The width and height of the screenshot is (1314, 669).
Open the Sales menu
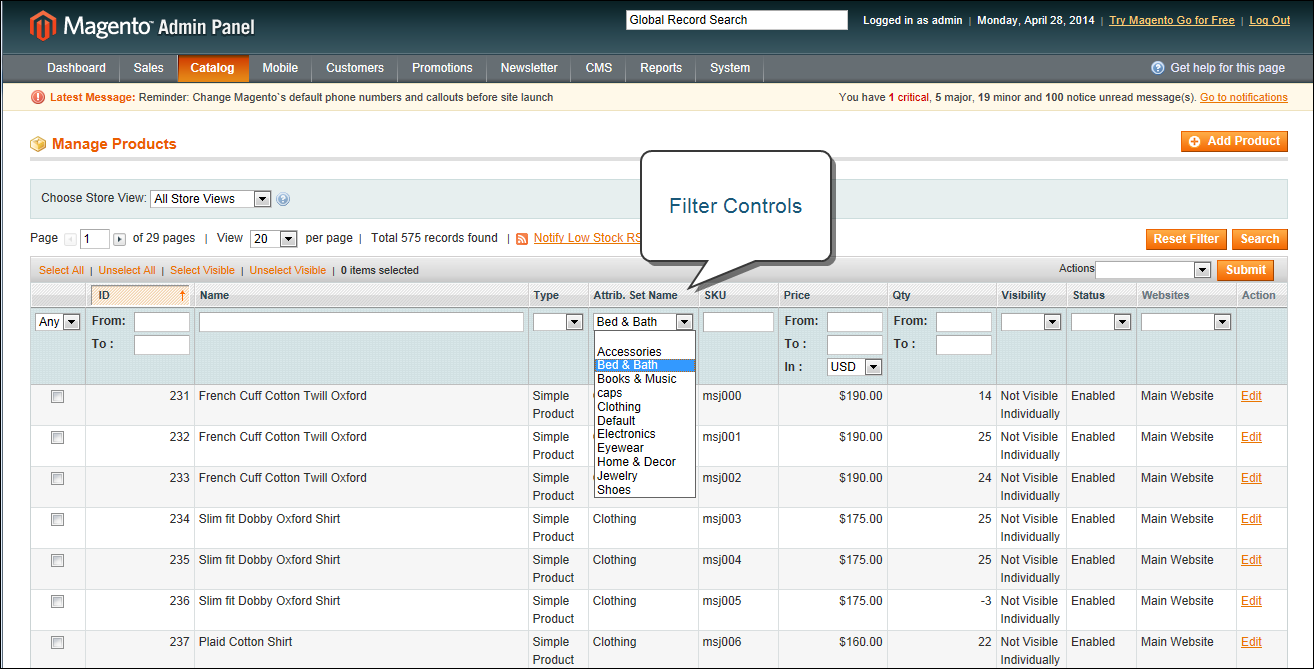click(148, 68)
